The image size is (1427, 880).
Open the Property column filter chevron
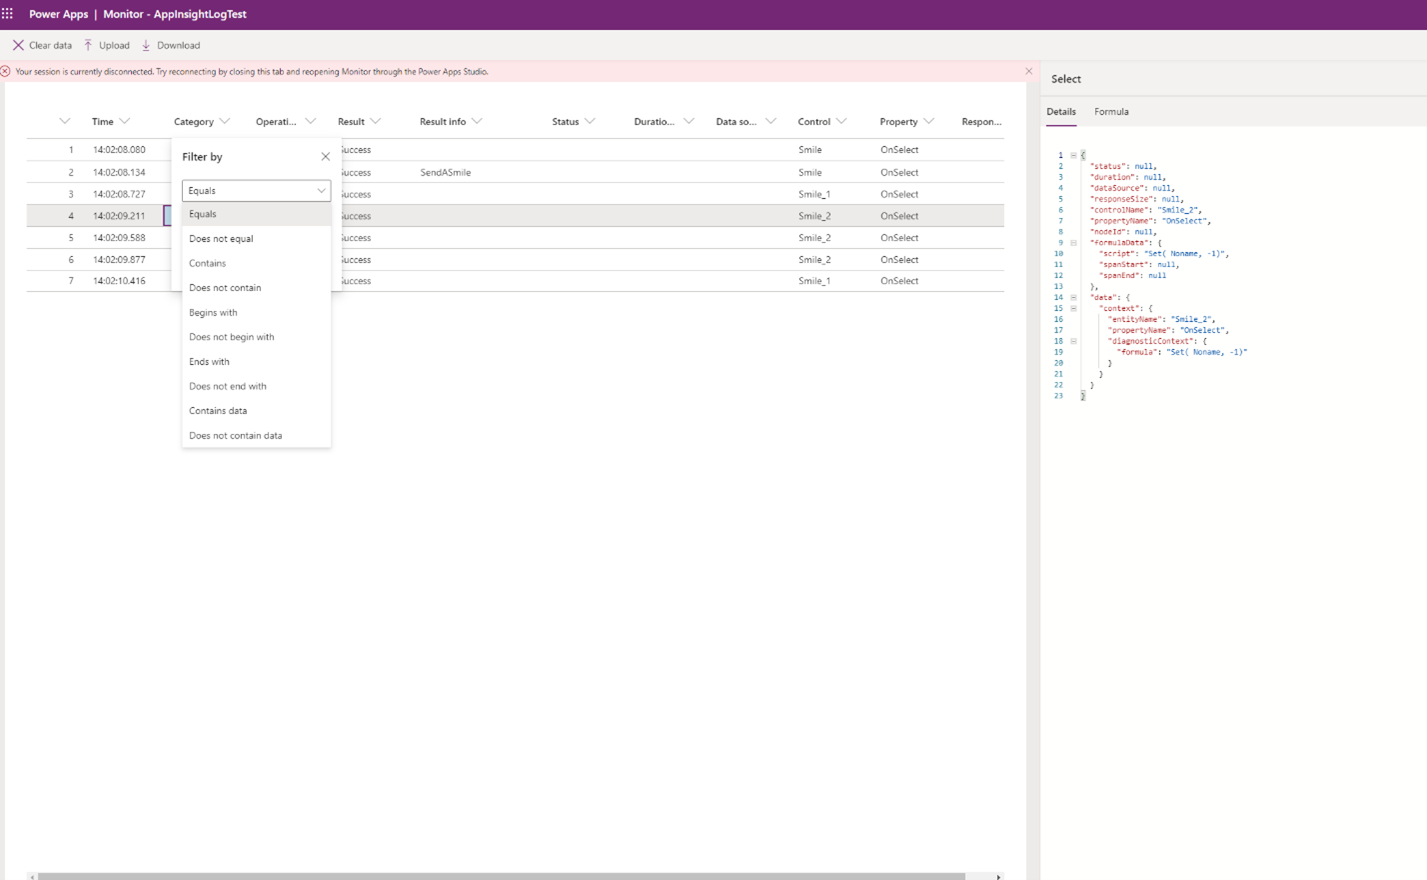[x=929, y=122]
